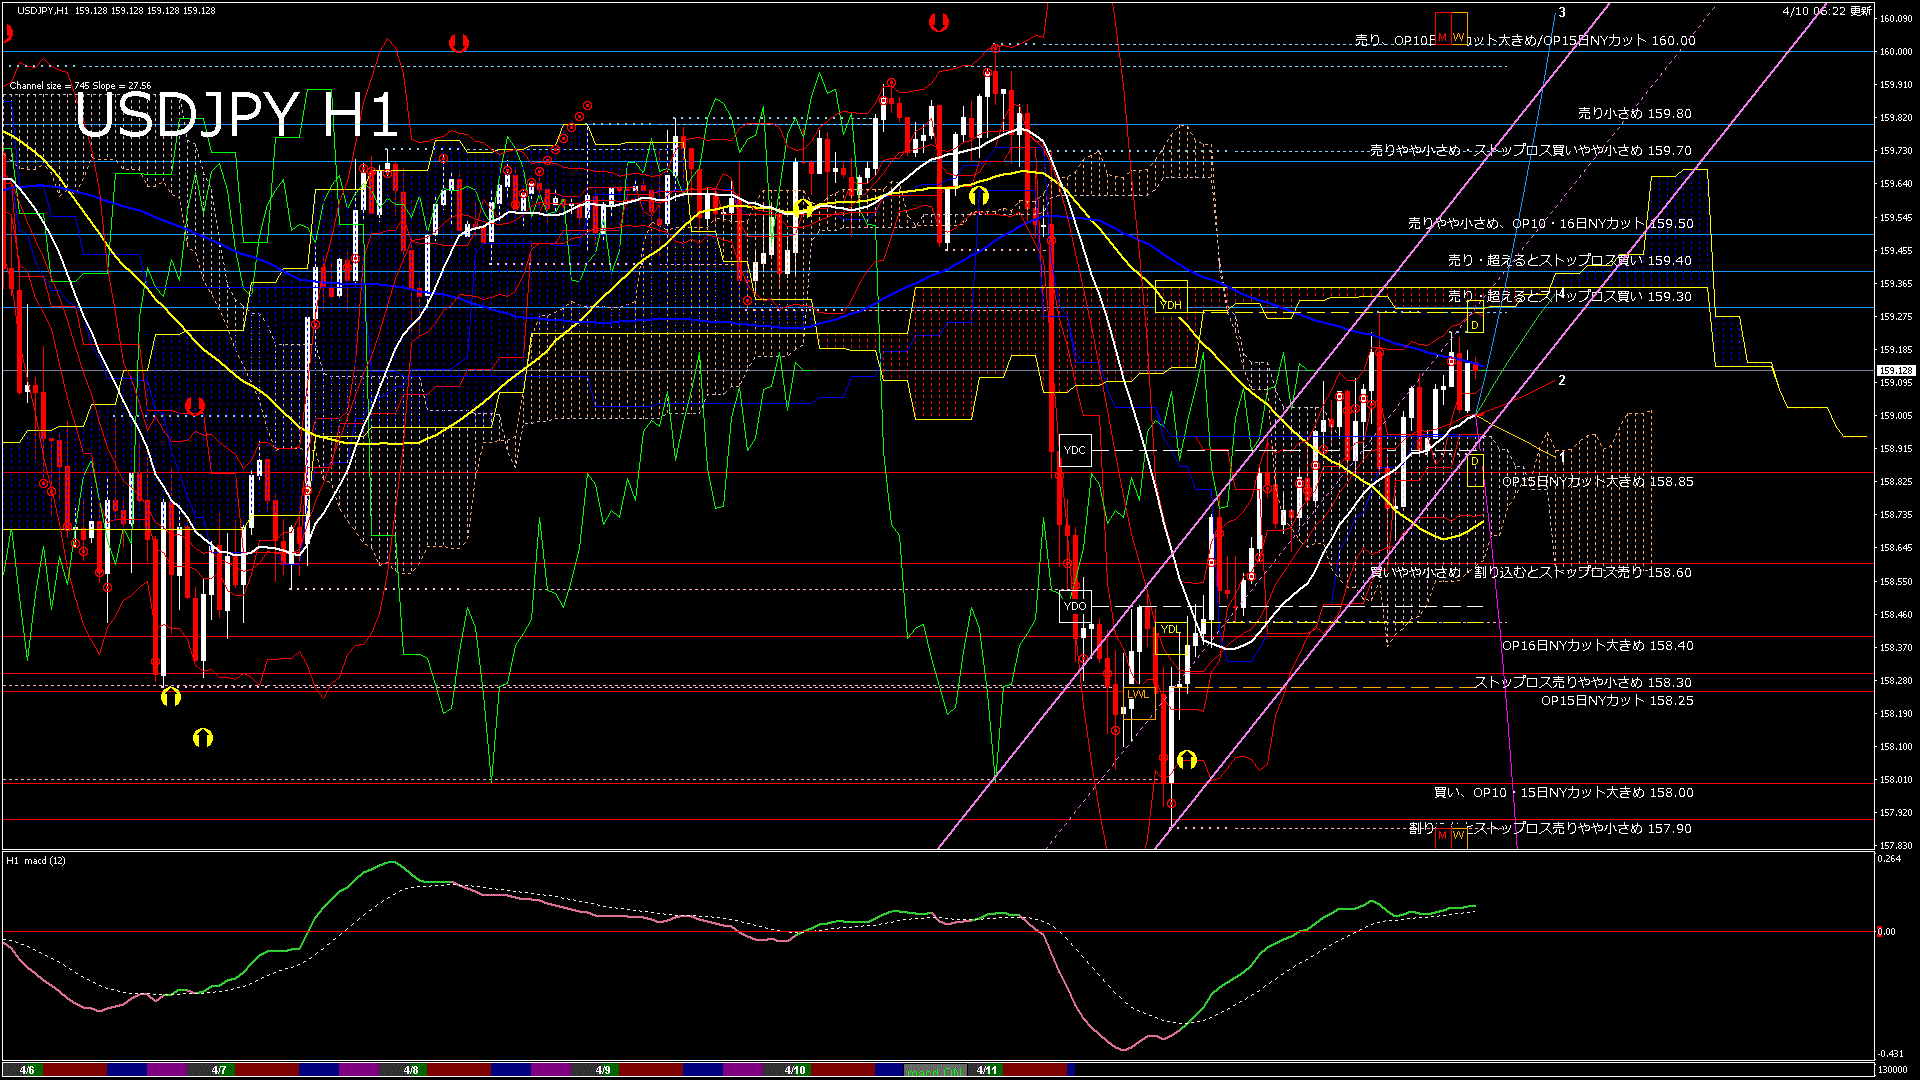Image resolution: width=1920 pixels, height=1080 pixels.
Task: Click the LWL last-week-low label
Action: (1139, 694)
